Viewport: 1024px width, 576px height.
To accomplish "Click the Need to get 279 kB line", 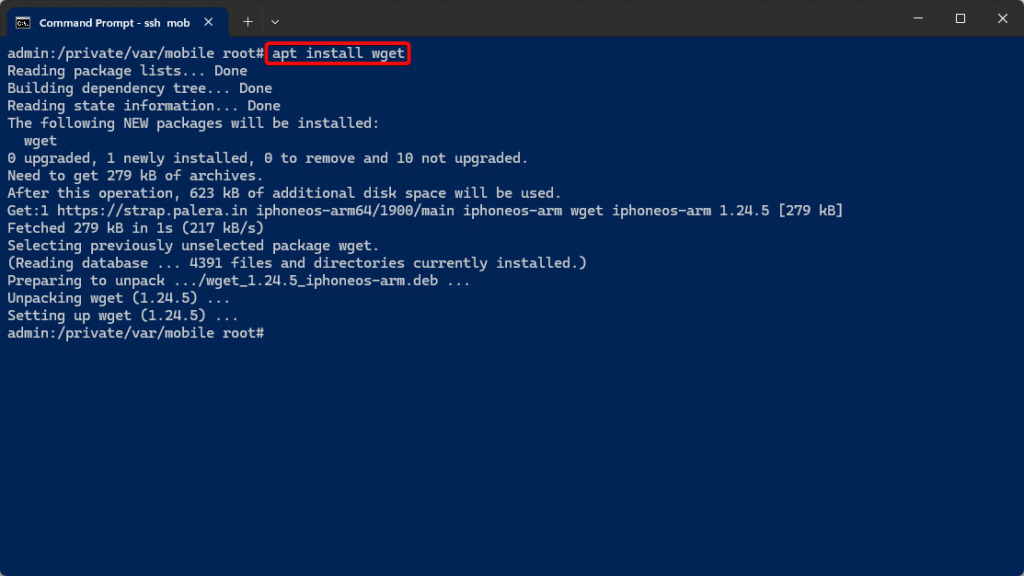I will [135, 176].
